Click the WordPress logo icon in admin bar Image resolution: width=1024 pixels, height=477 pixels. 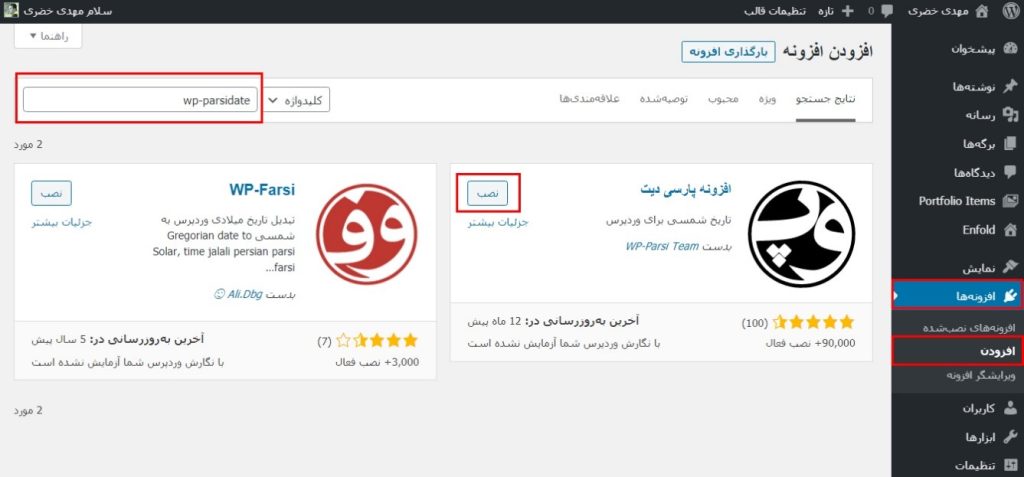pos(1010,11)
